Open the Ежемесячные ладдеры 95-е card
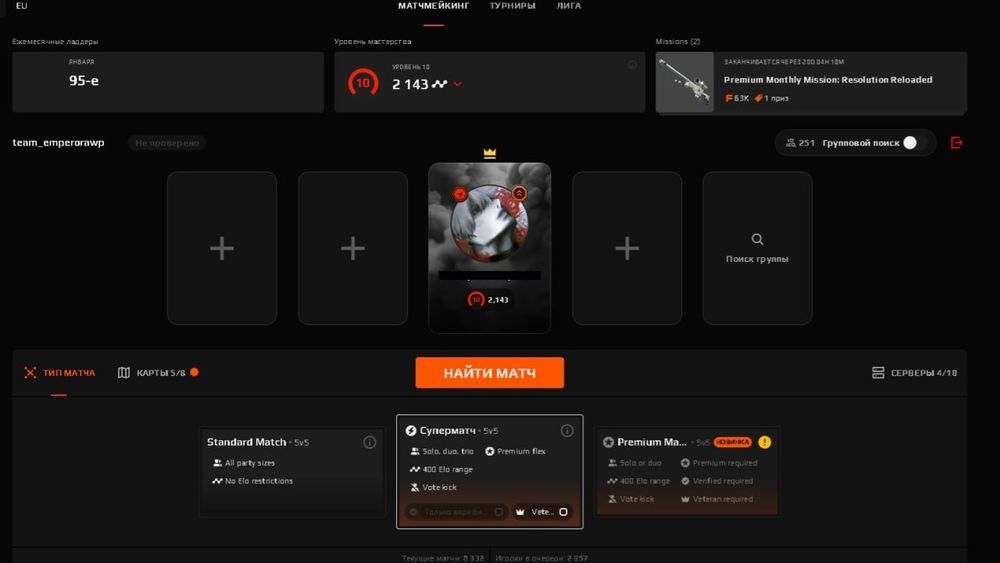The height and width of the screenshot is (563, 1000). tap(168, 82)
